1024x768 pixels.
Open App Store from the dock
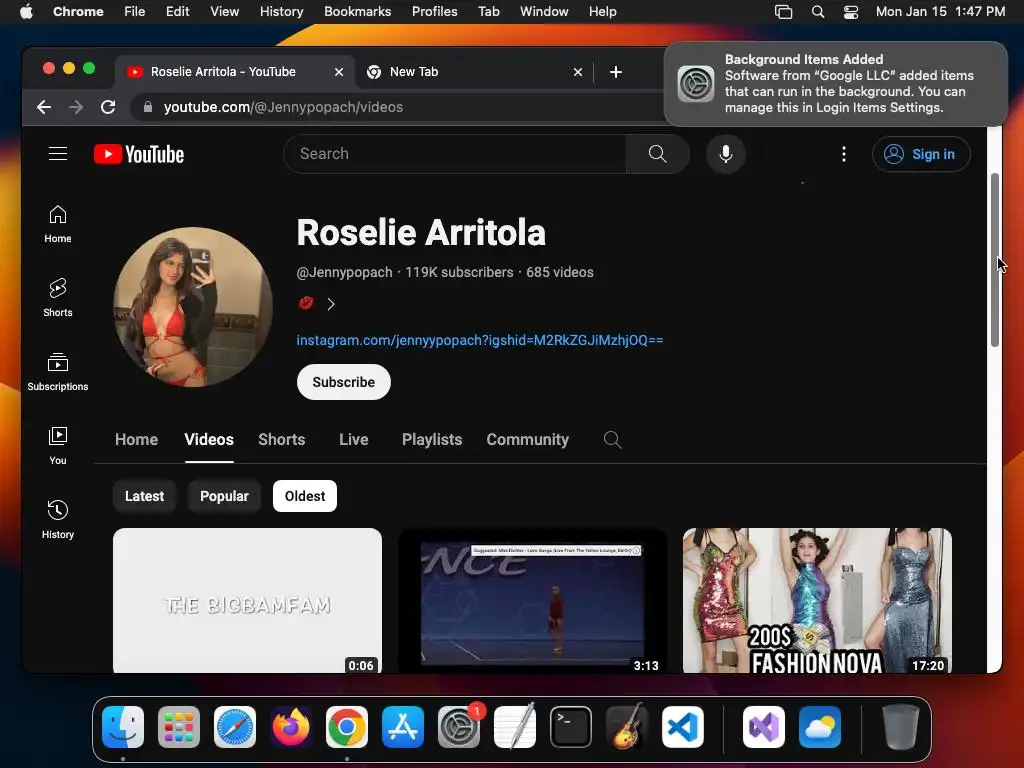point(403,727)
